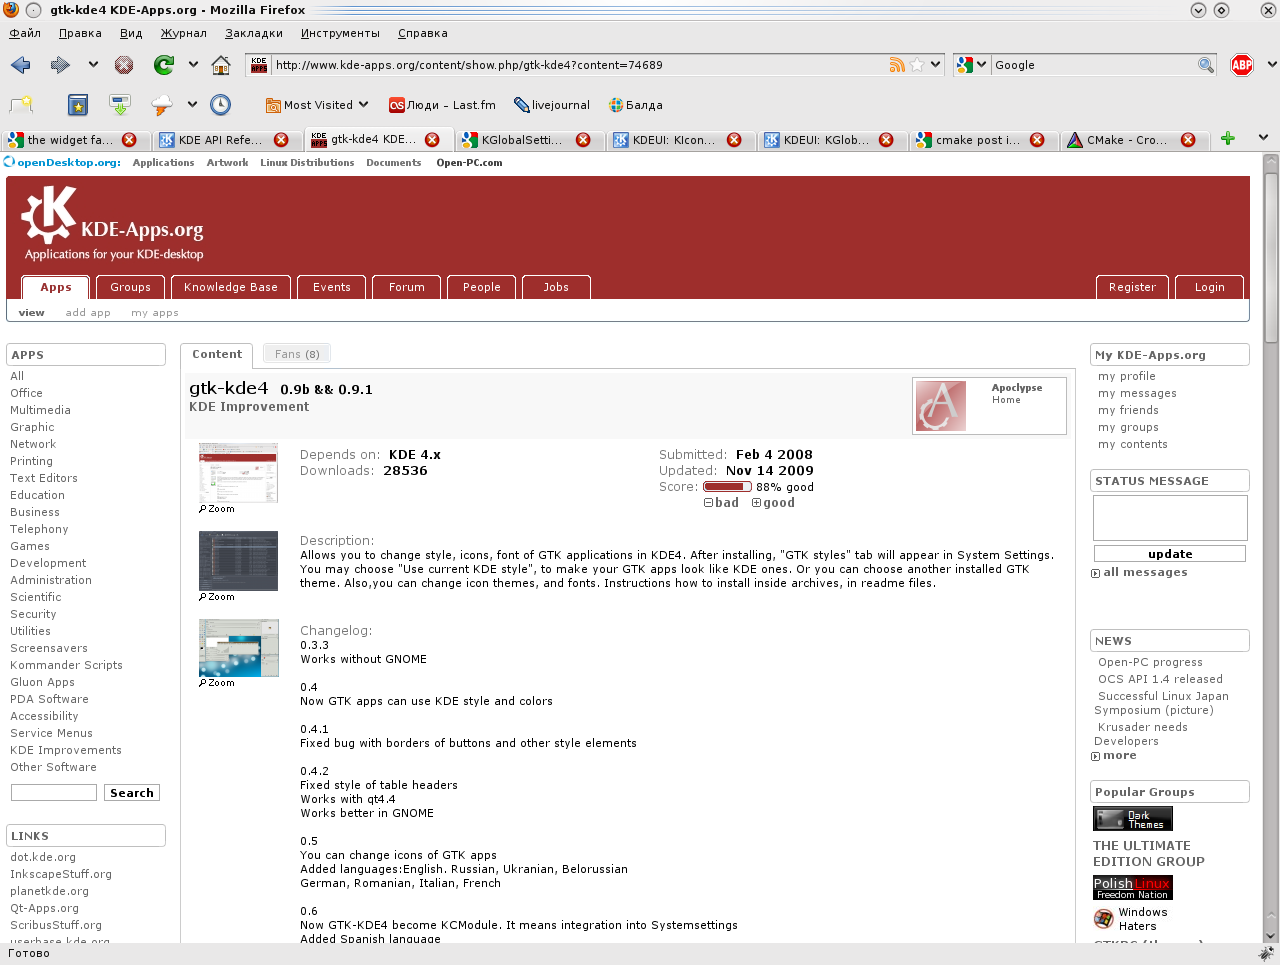Click the scrollbar's down arrow

[x=1271, y=935]
